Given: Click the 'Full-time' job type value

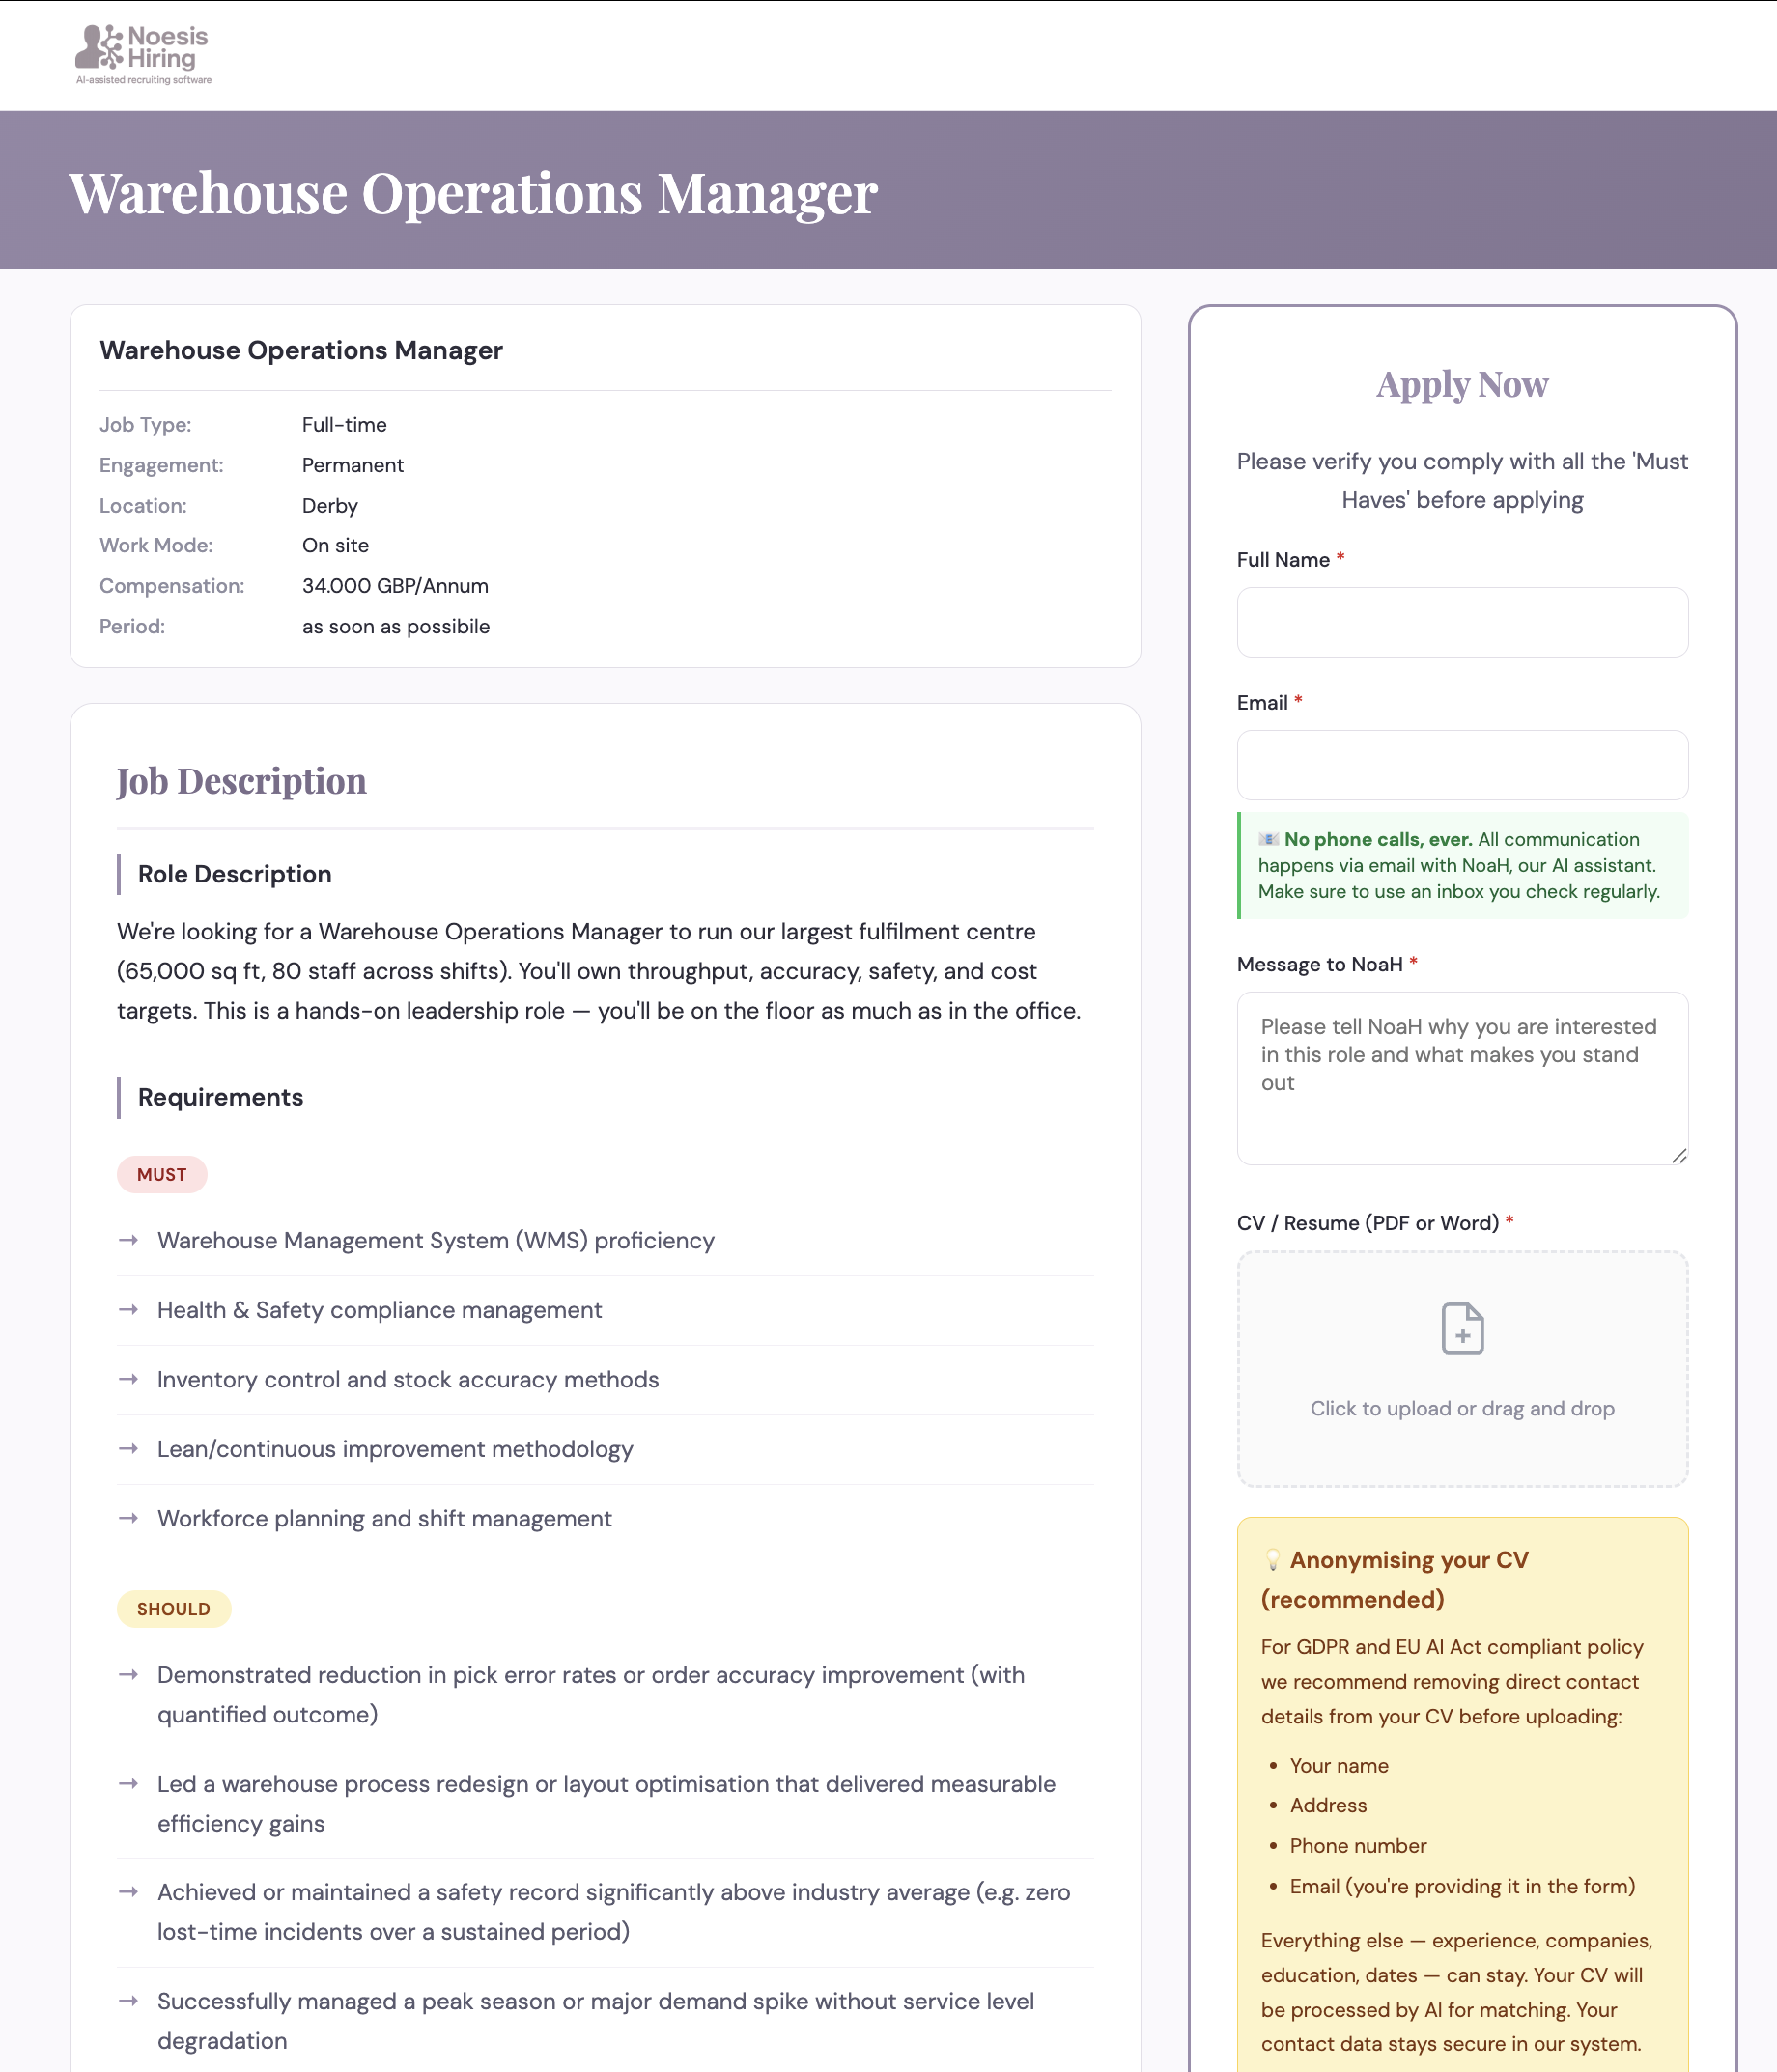Looking at the screenshot, I should pos(344,424).
